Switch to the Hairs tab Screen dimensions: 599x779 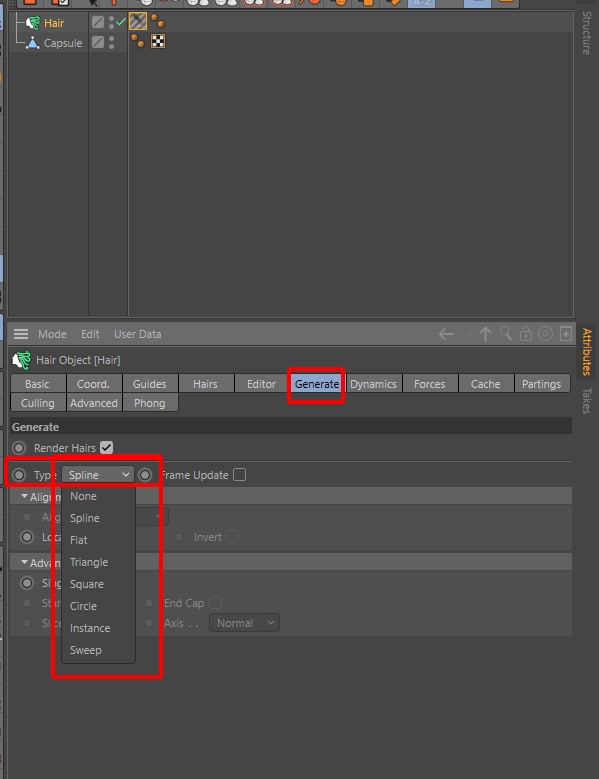click(205, 384)
